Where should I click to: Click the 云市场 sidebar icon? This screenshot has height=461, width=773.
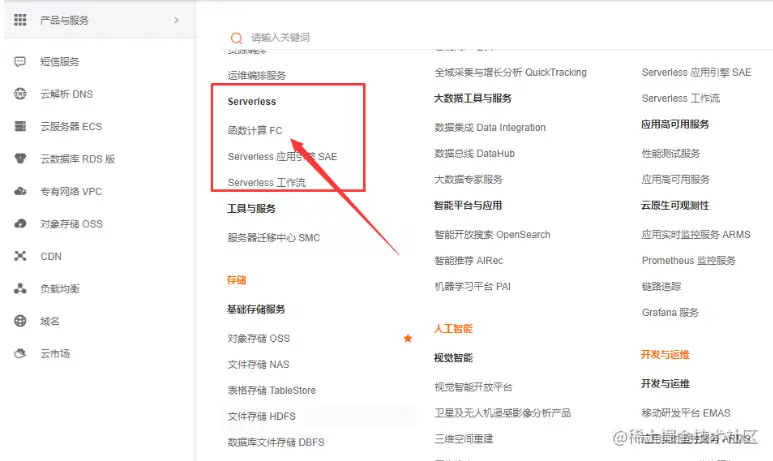[20, 354]
